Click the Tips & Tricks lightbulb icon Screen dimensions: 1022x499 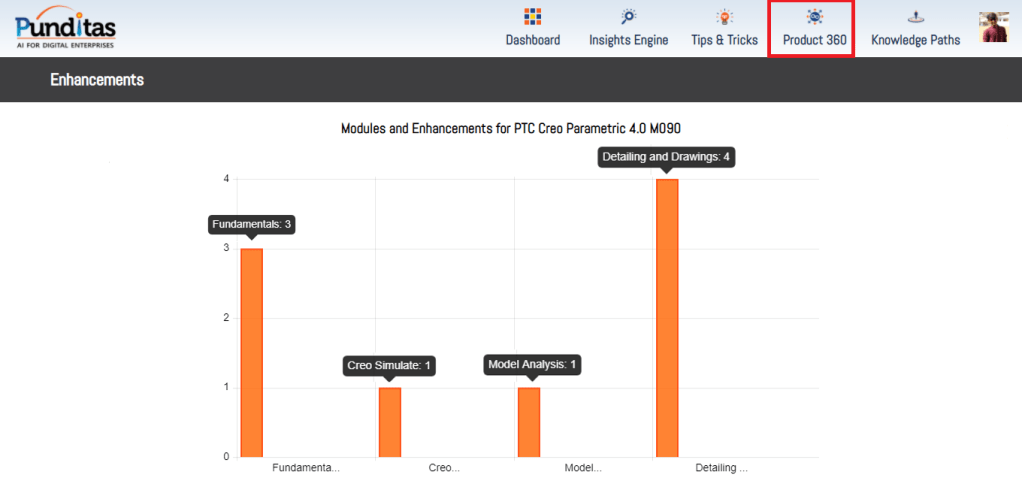(724, 17)
